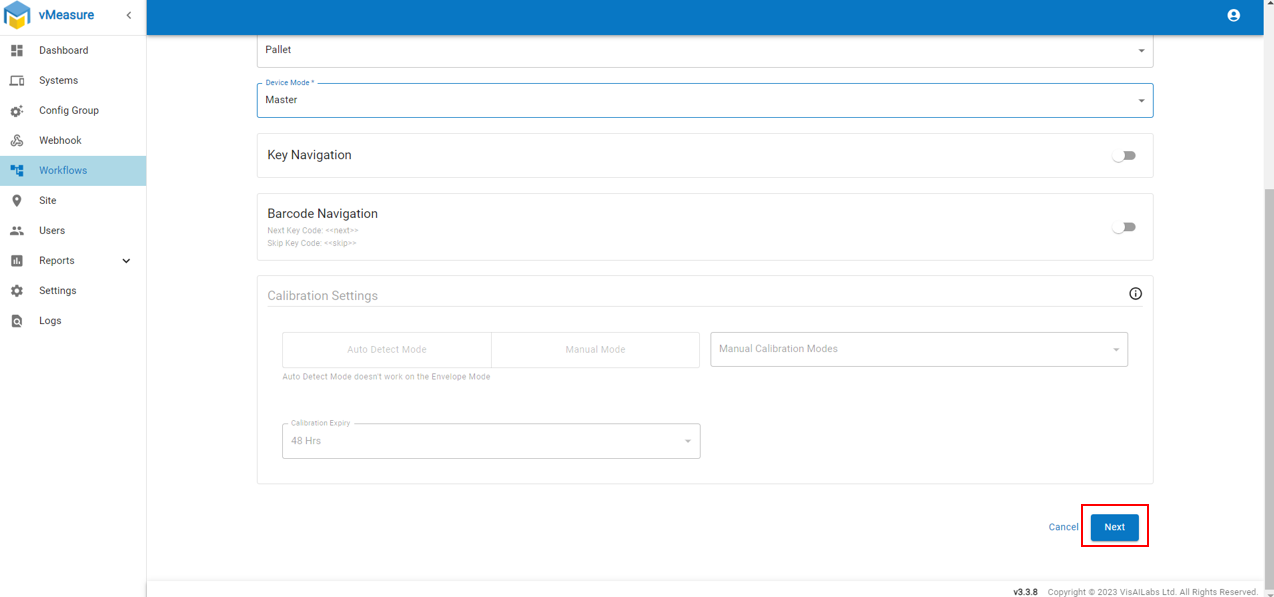This screenshot has height=597, width=1274.
Task: Click the Reports chart icon
Action: pos(17,260)
